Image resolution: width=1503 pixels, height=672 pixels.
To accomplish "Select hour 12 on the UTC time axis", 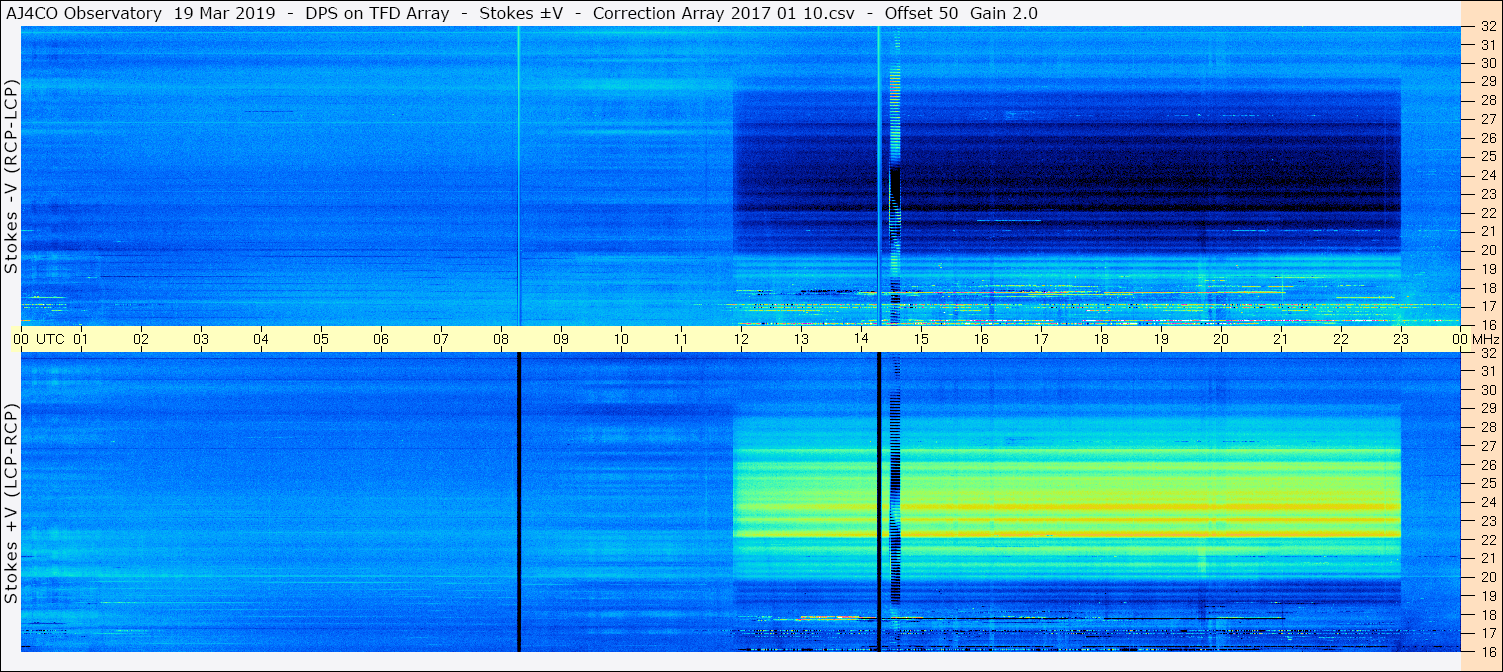I will (x=741, y=339).
